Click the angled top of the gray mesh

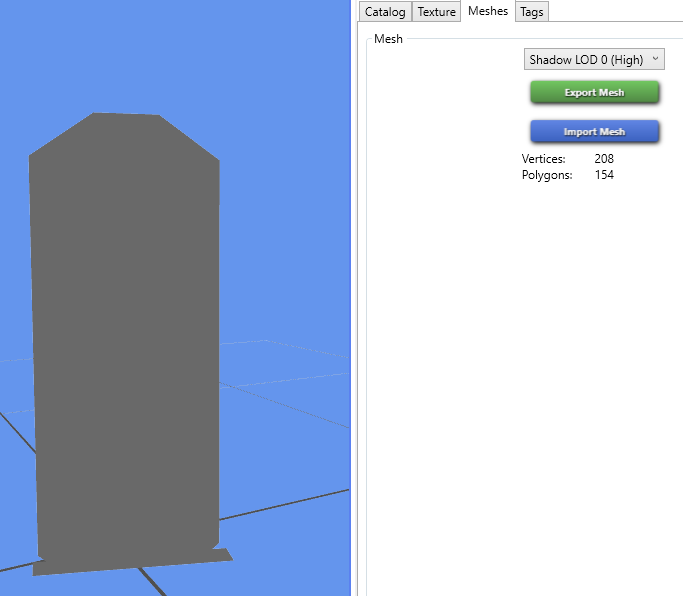pyautogui.click(x=125, y=133)
